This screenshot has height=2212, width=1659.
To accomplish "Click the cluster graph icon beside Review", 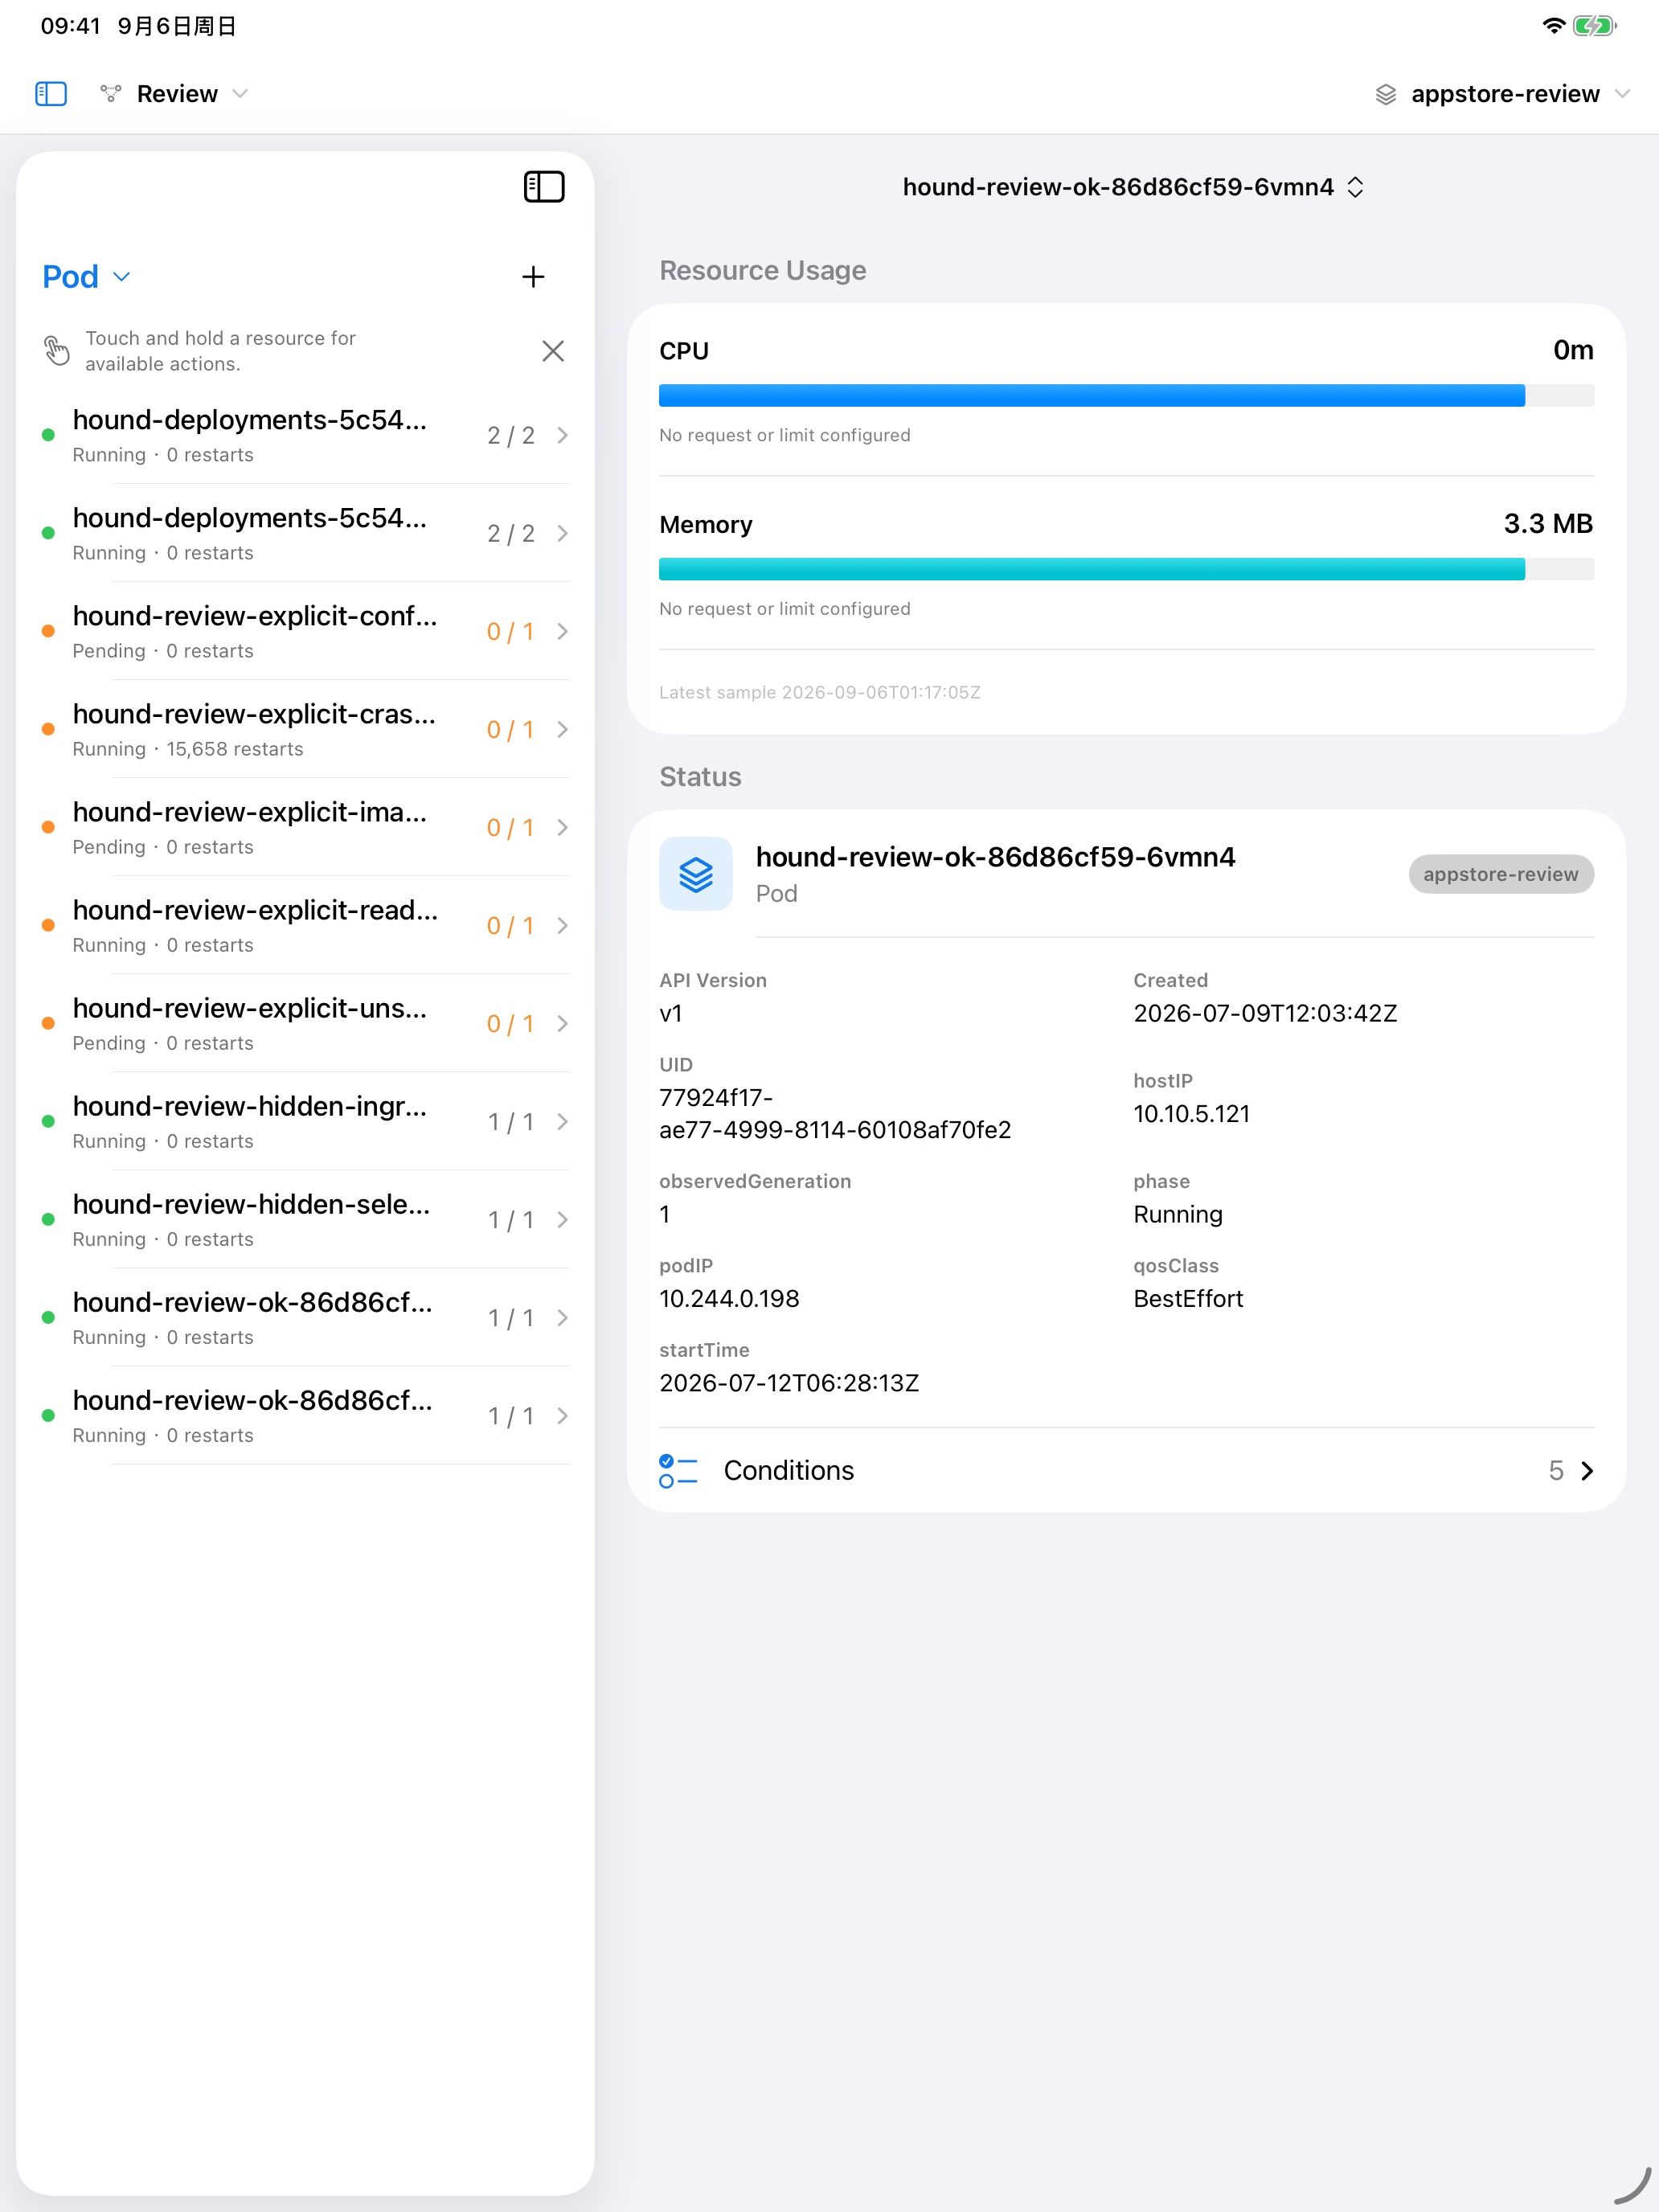I will [111, 94].
